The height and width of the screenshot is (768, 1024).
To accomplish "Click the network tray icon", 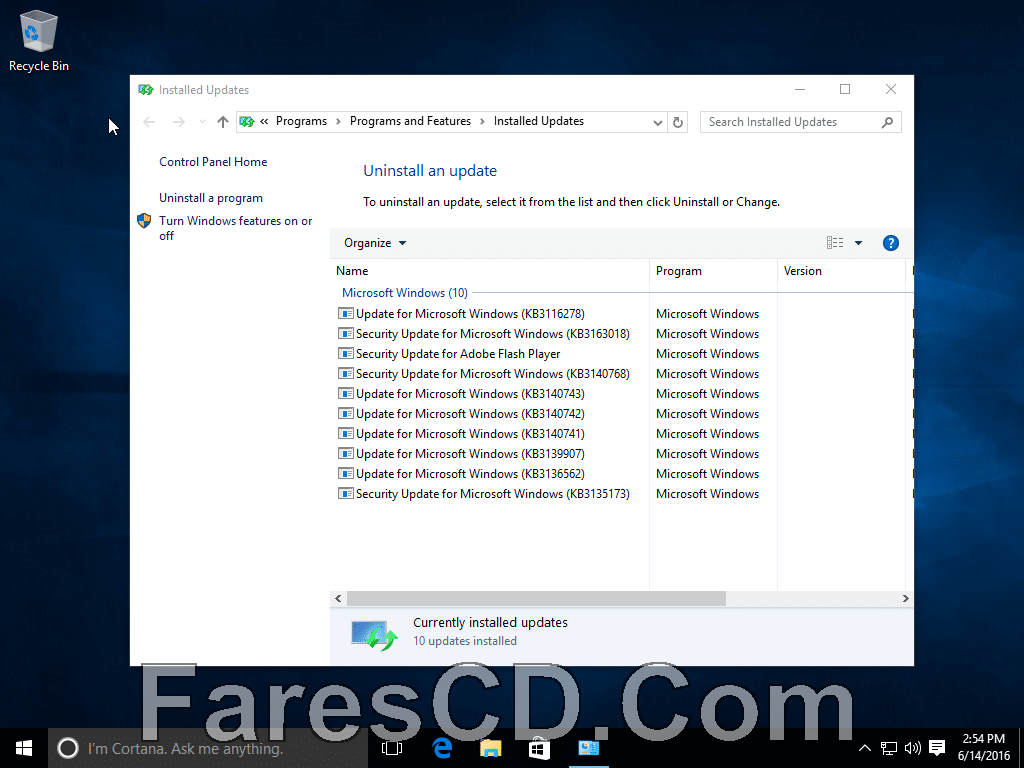I will point(889,748).
